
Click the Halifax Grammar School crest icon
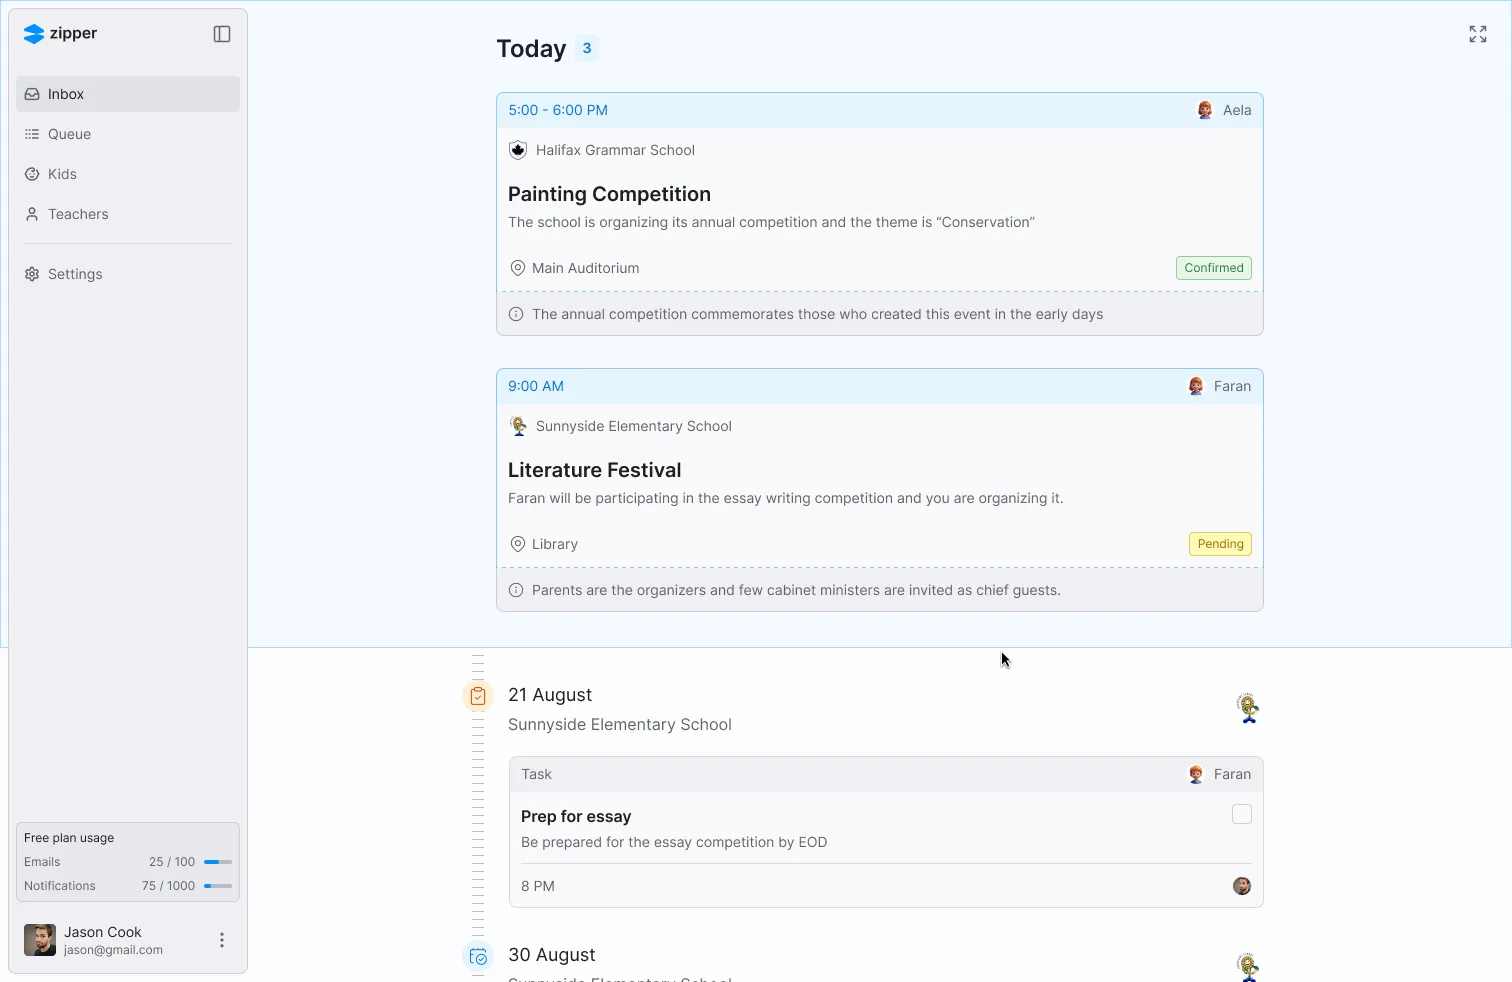(518, 150)
